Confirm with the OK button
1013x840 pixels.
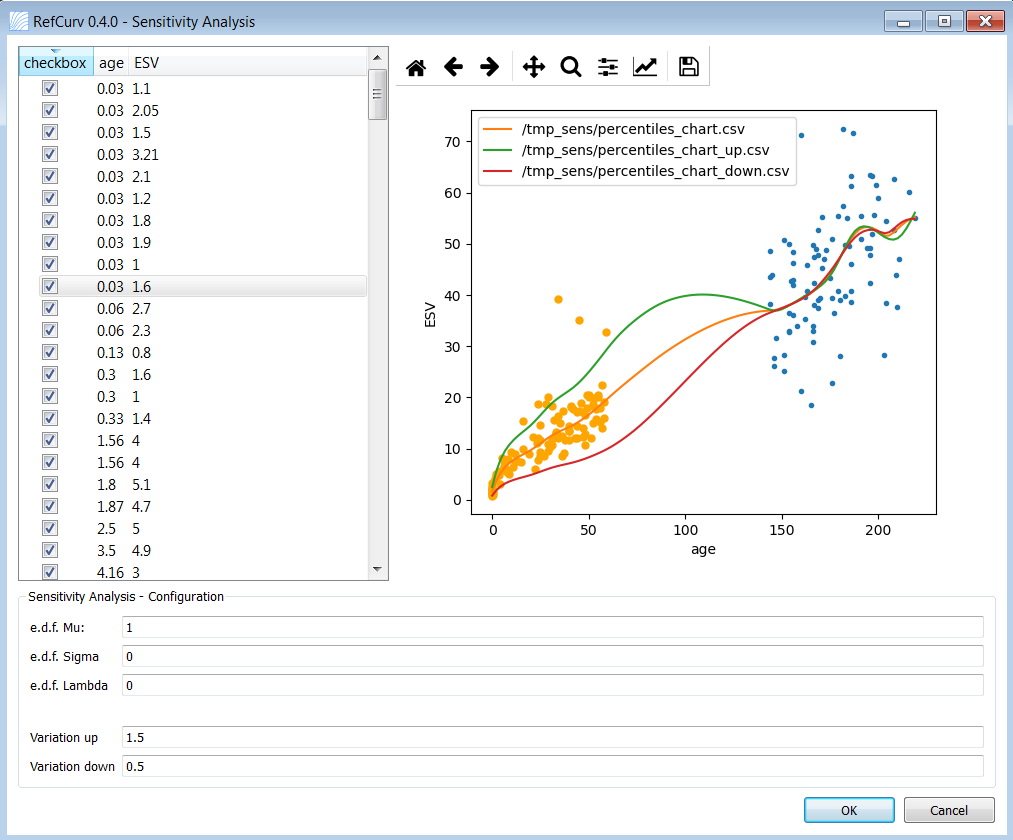click(x=849, y=810)
